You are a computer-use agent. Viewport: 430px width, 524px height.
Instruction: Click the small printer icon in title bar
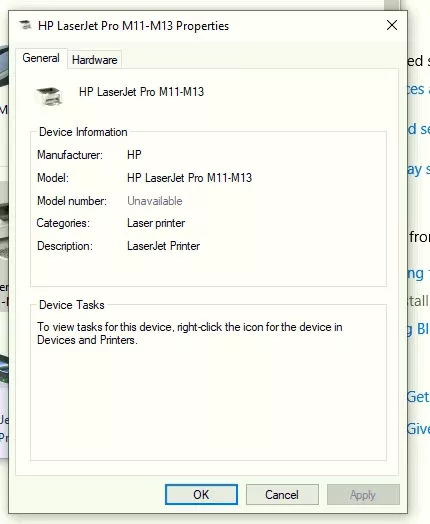coord(25,25)
